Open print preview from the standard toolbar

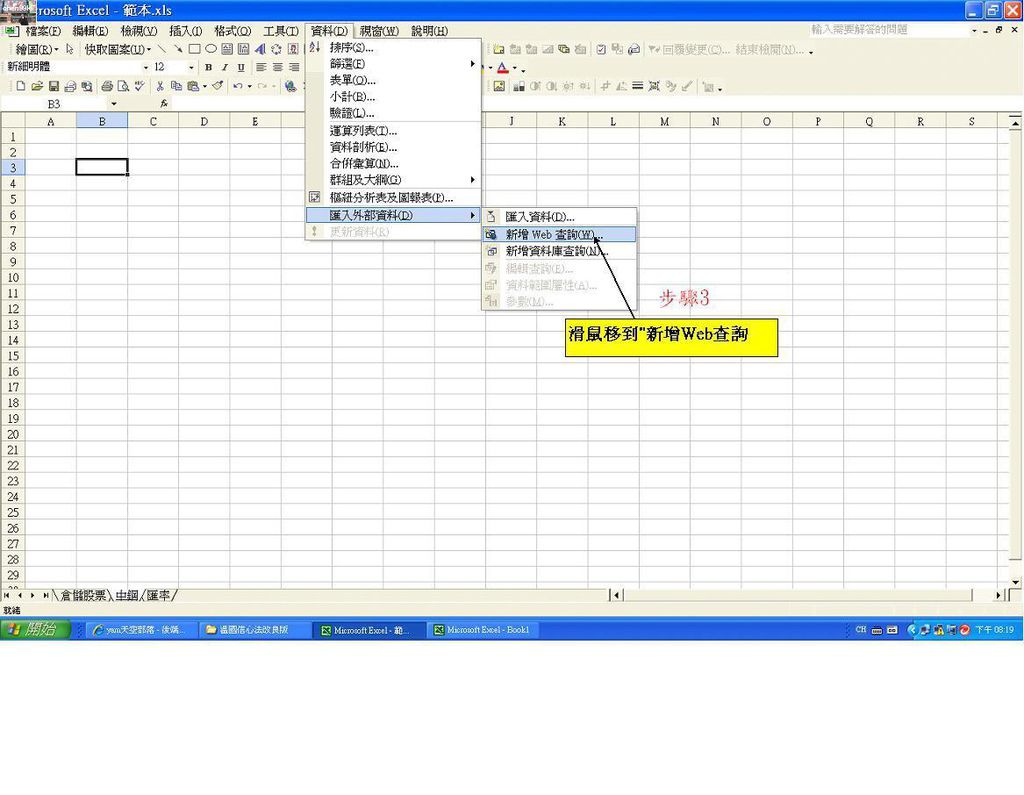[123, 86]
